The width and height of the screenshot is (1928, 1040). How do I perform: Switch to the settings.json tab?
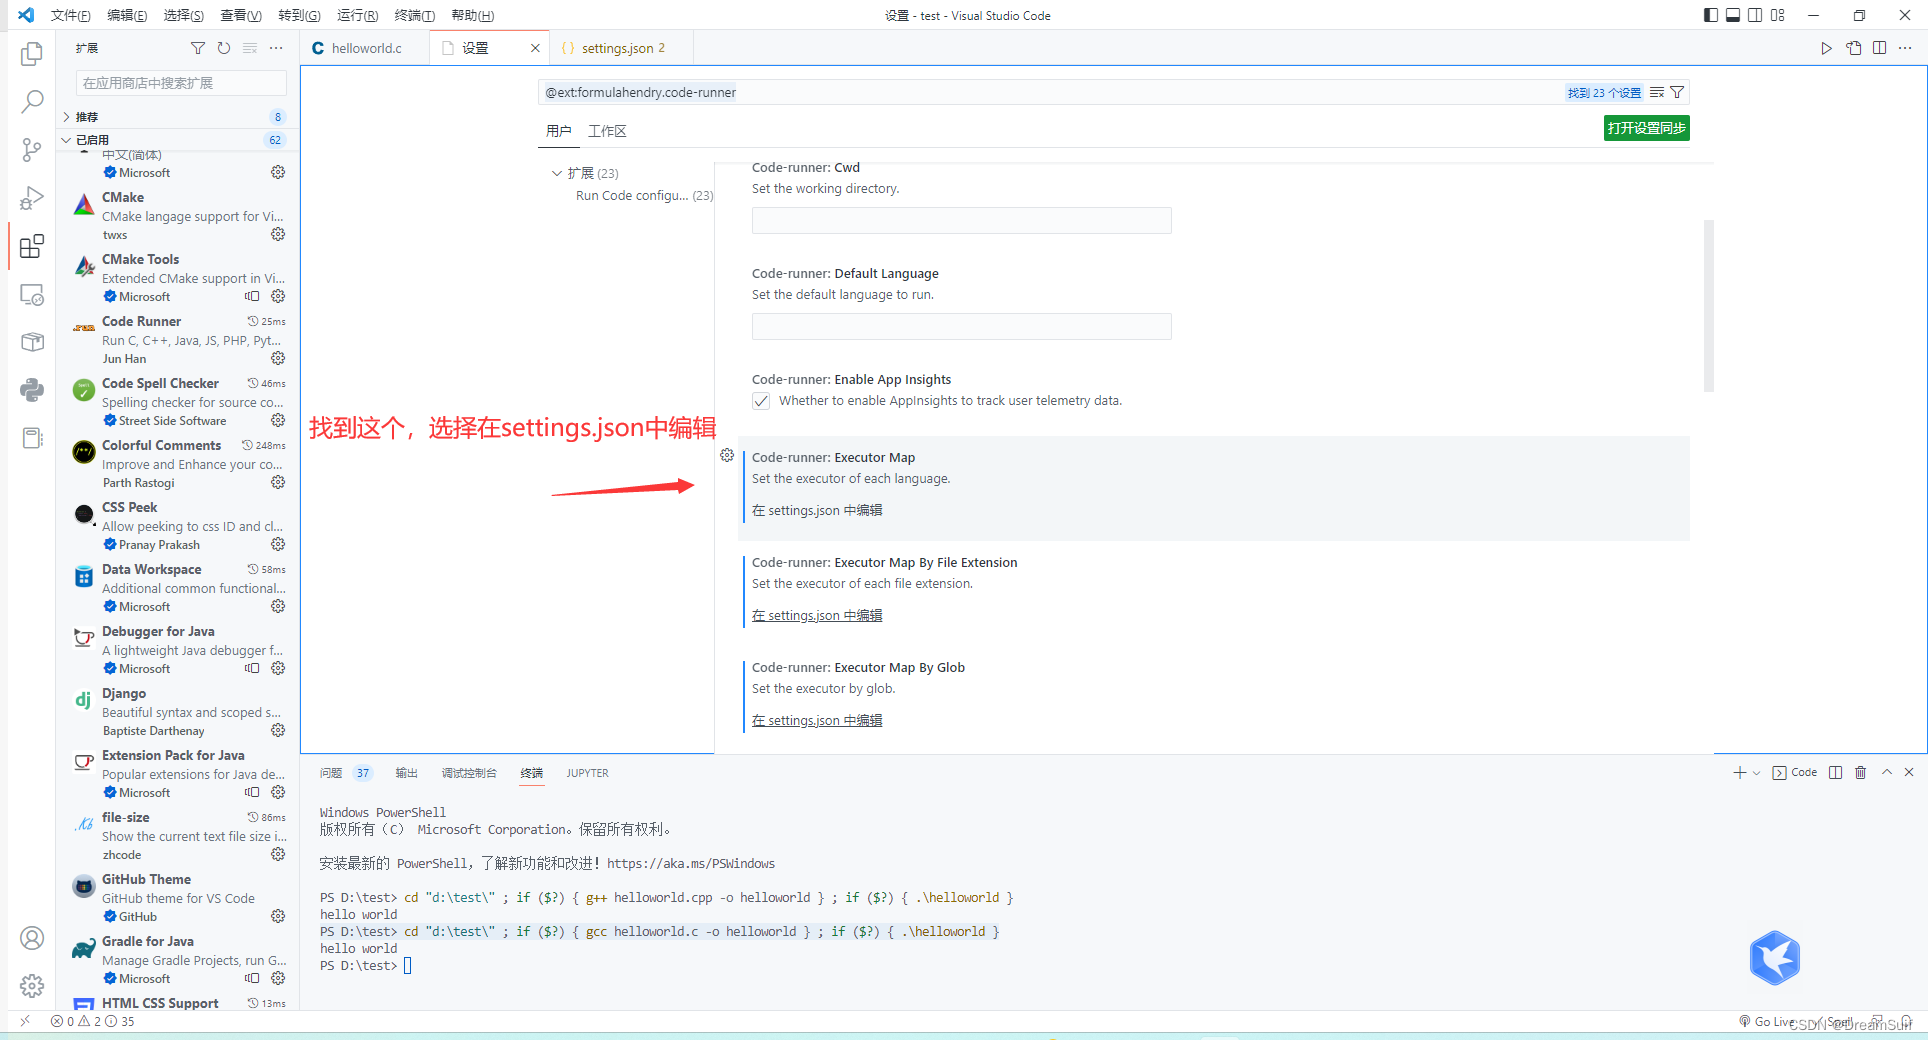[620, 48]
